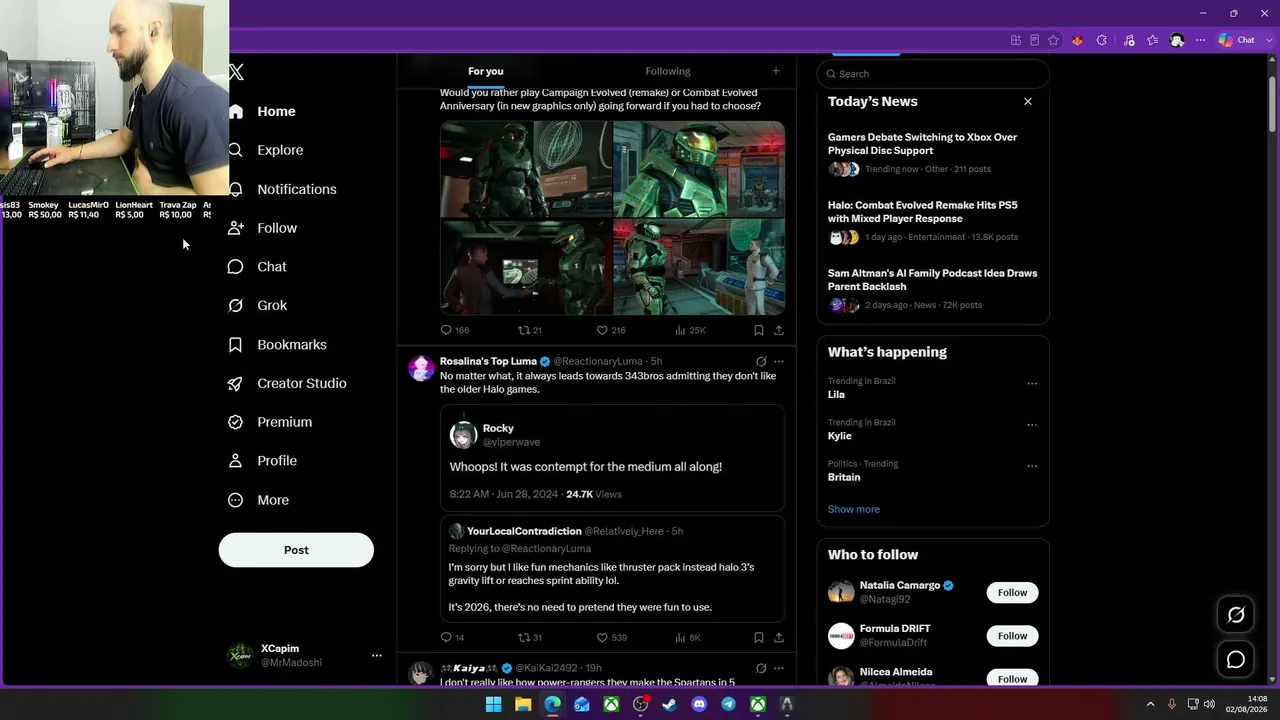Image resolution: width=1280 pixels, height=720 pixels.
Task: Open the floating messages chat button
Action: point(1236,659)
